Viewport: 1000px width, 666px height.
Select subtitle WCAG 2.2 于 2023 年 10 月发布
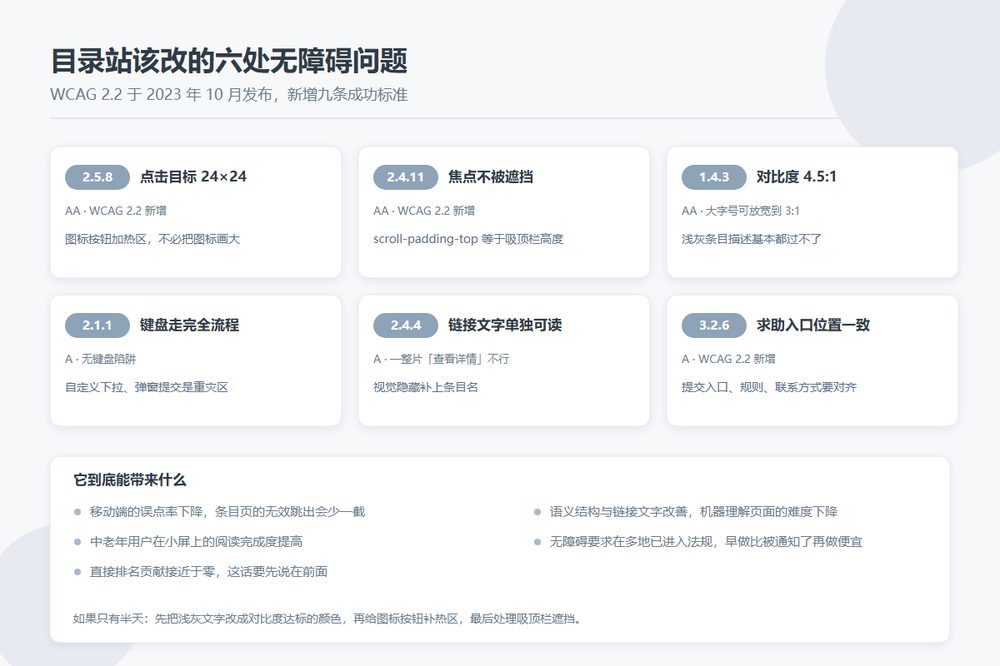click(x=161, y=94)
